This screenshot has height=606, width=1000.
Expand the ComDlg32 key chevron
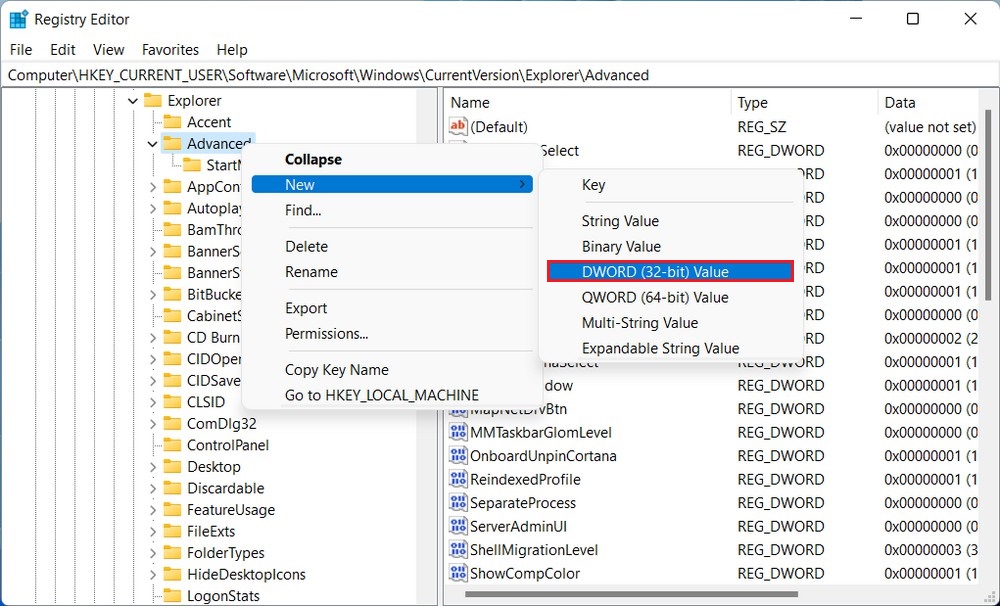click(x=152, y=424)
